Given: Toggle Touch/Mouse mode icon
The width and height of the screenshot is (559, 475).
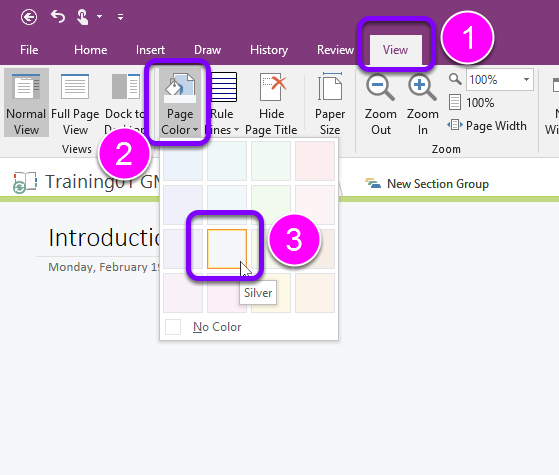Looking at the screenshot, I should [x=82, y=17].
